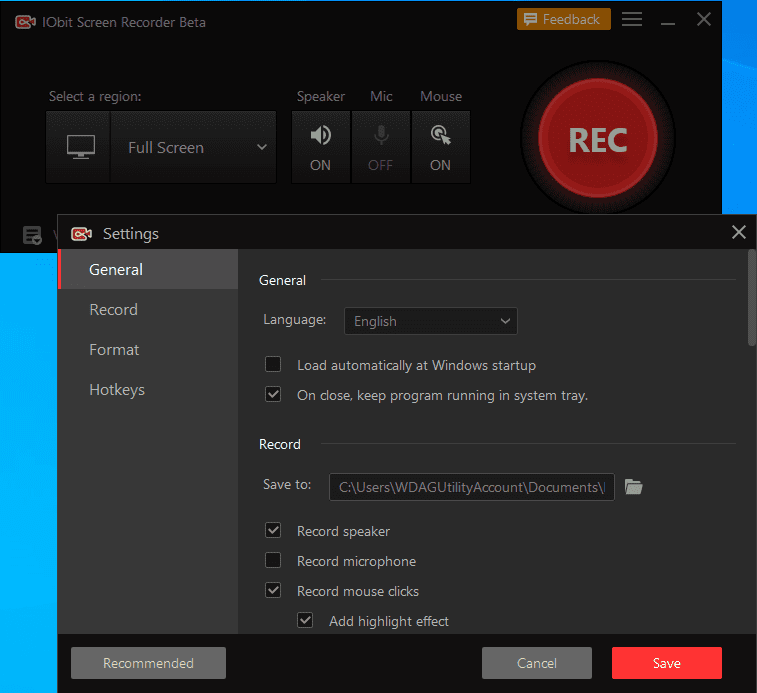The width and height of the screenshot is (757, 693).
Task: Open the Full Screen region dropdown
Action: point(194,147)
